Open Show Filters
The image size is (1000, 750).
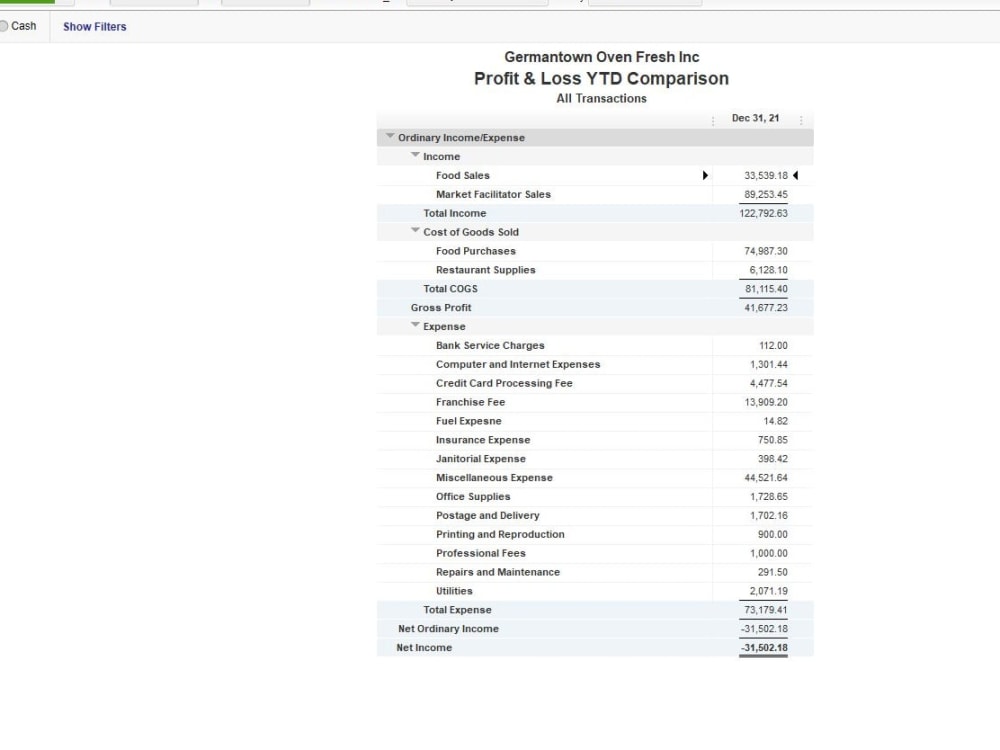click(x=93, y=26)
